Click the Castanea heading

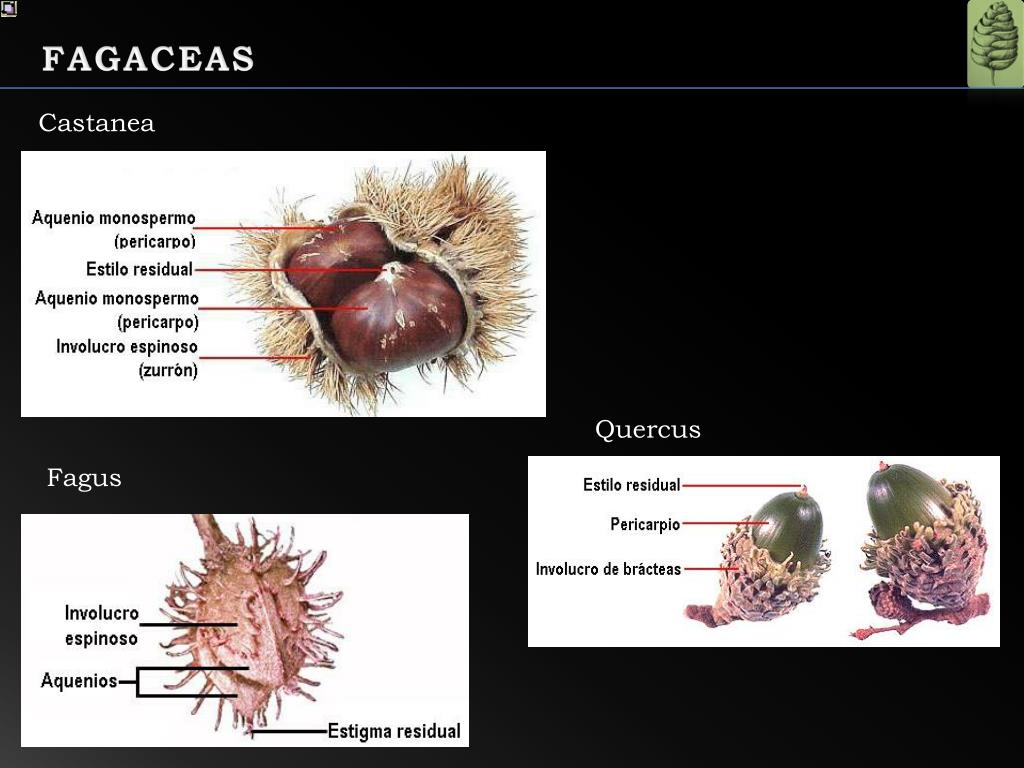[97, 123]
